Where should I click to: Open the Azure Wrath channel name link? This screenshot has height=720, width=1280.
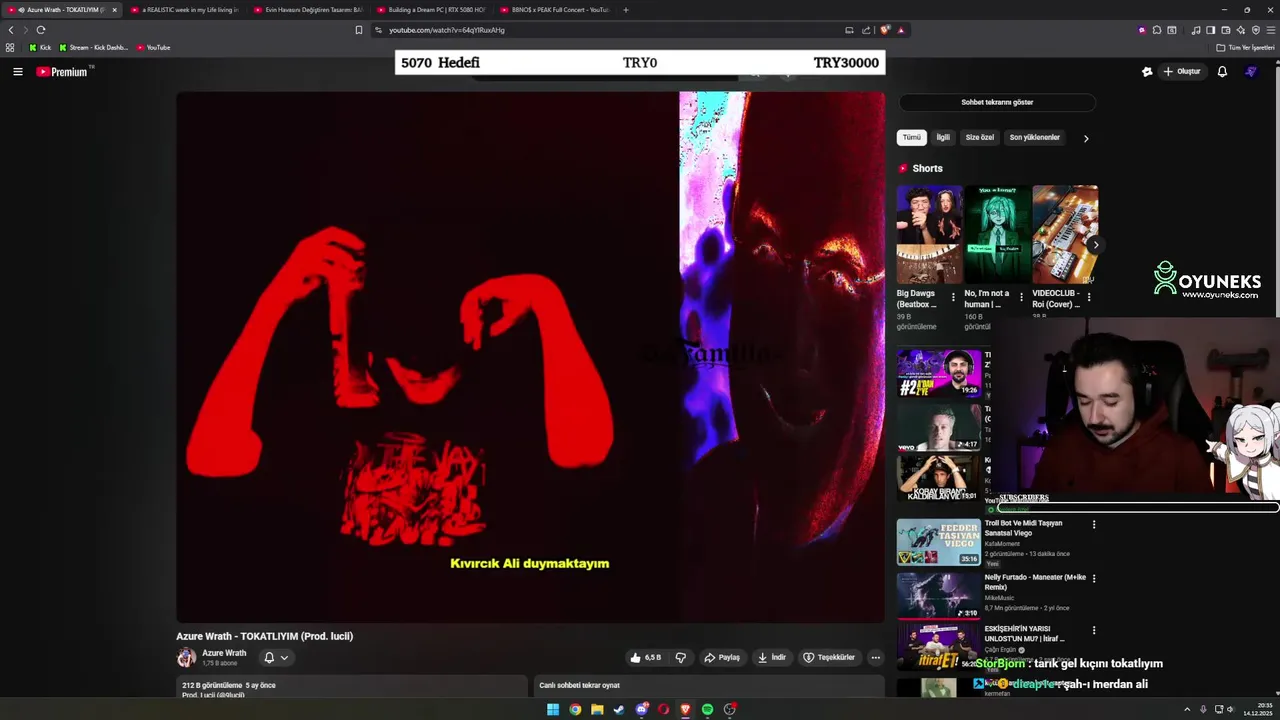[x=224, y=653]
